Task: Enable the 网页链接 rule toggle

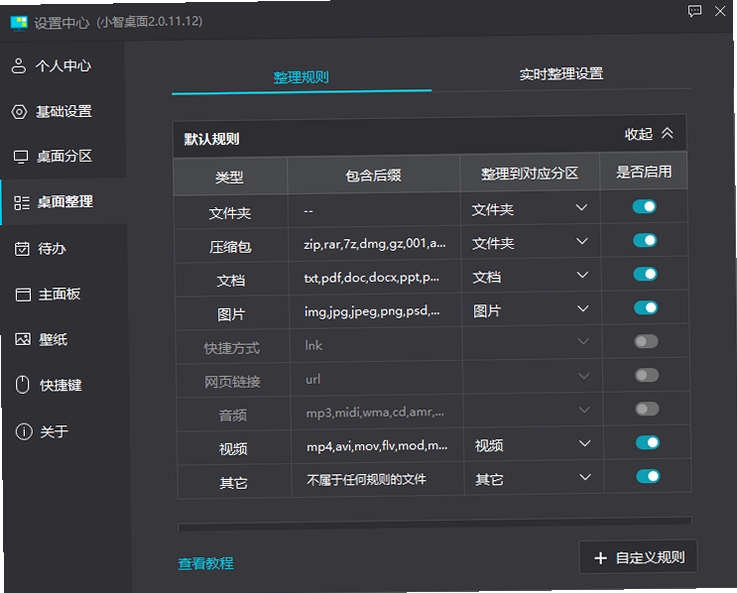Action: point(647,375)
